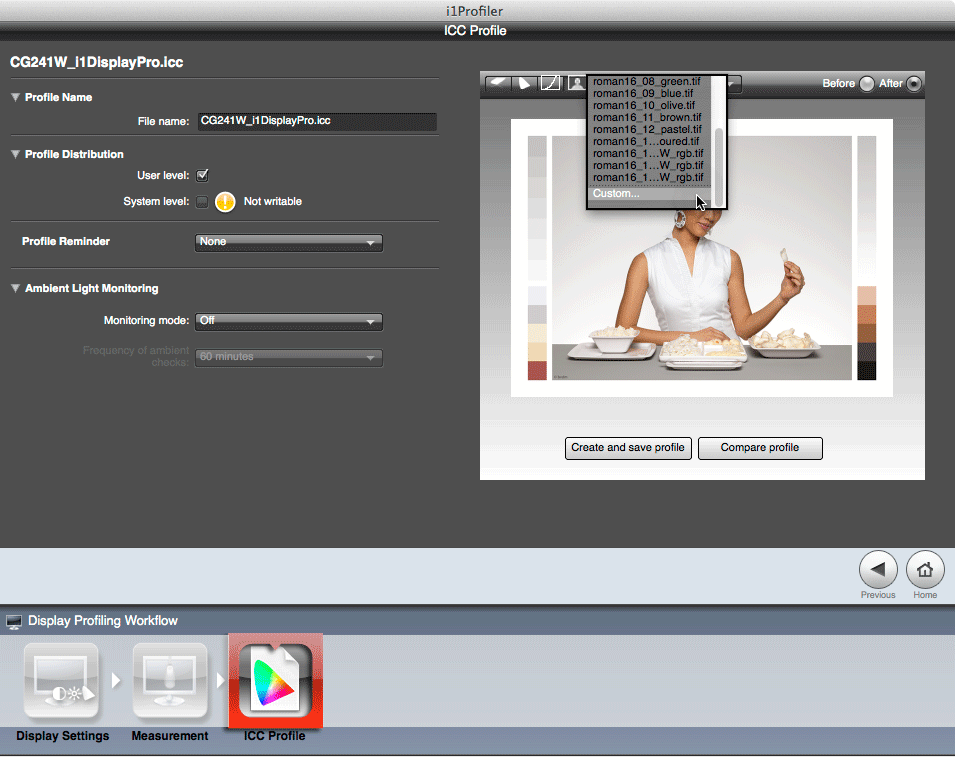Tick the System level checkbox
The image size is (955, 757).
202,202
